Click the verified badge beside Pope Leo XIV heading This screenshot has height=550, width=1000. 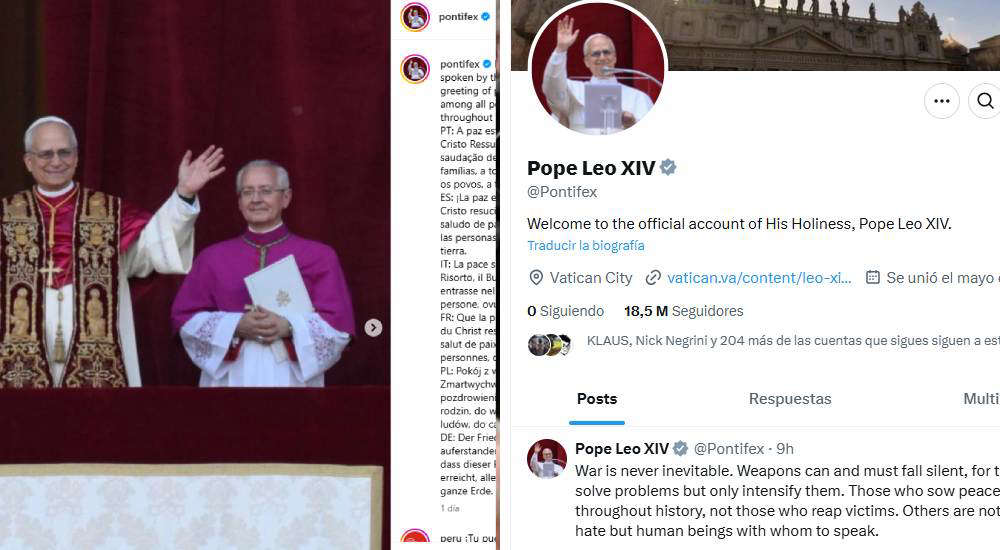pos(668,167)
